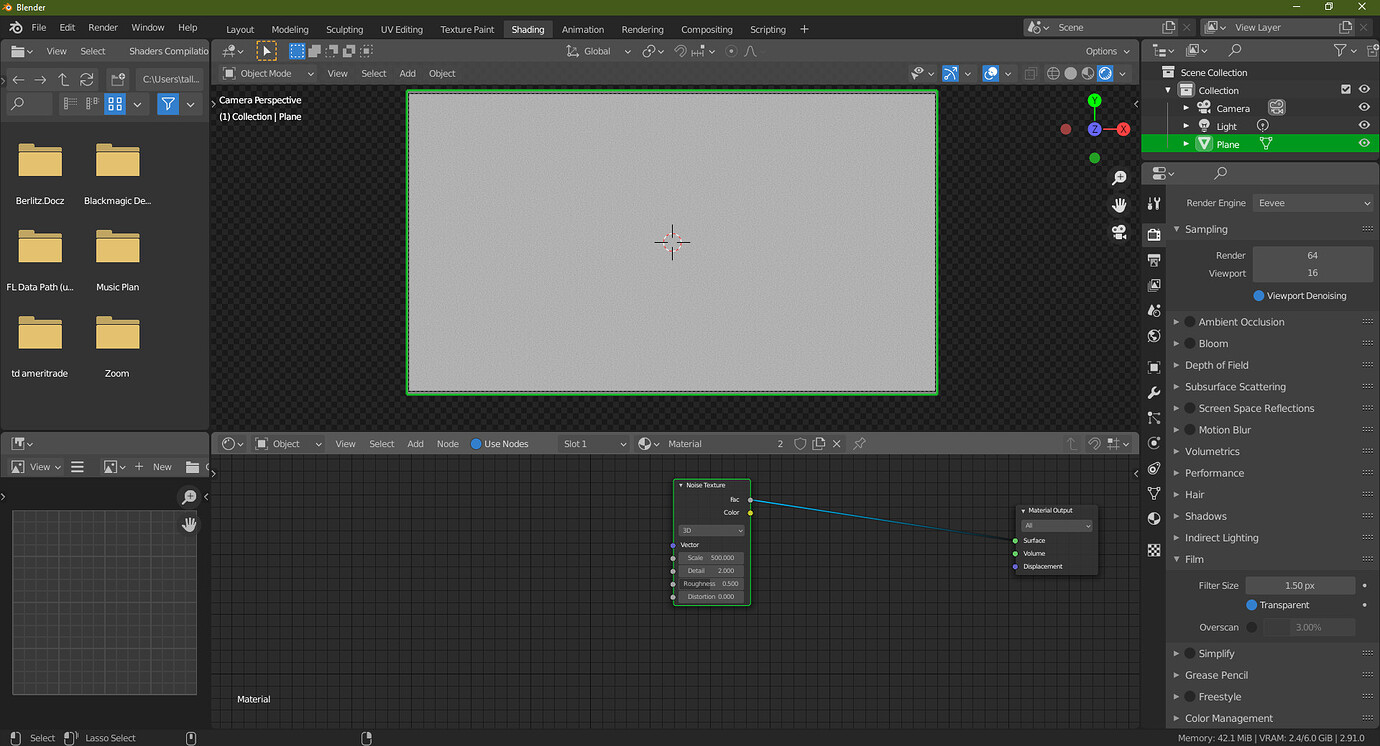This screenshot has width=1380, height=746.
Task: Unlink the Material with the X button
Action: pos(838,443)
